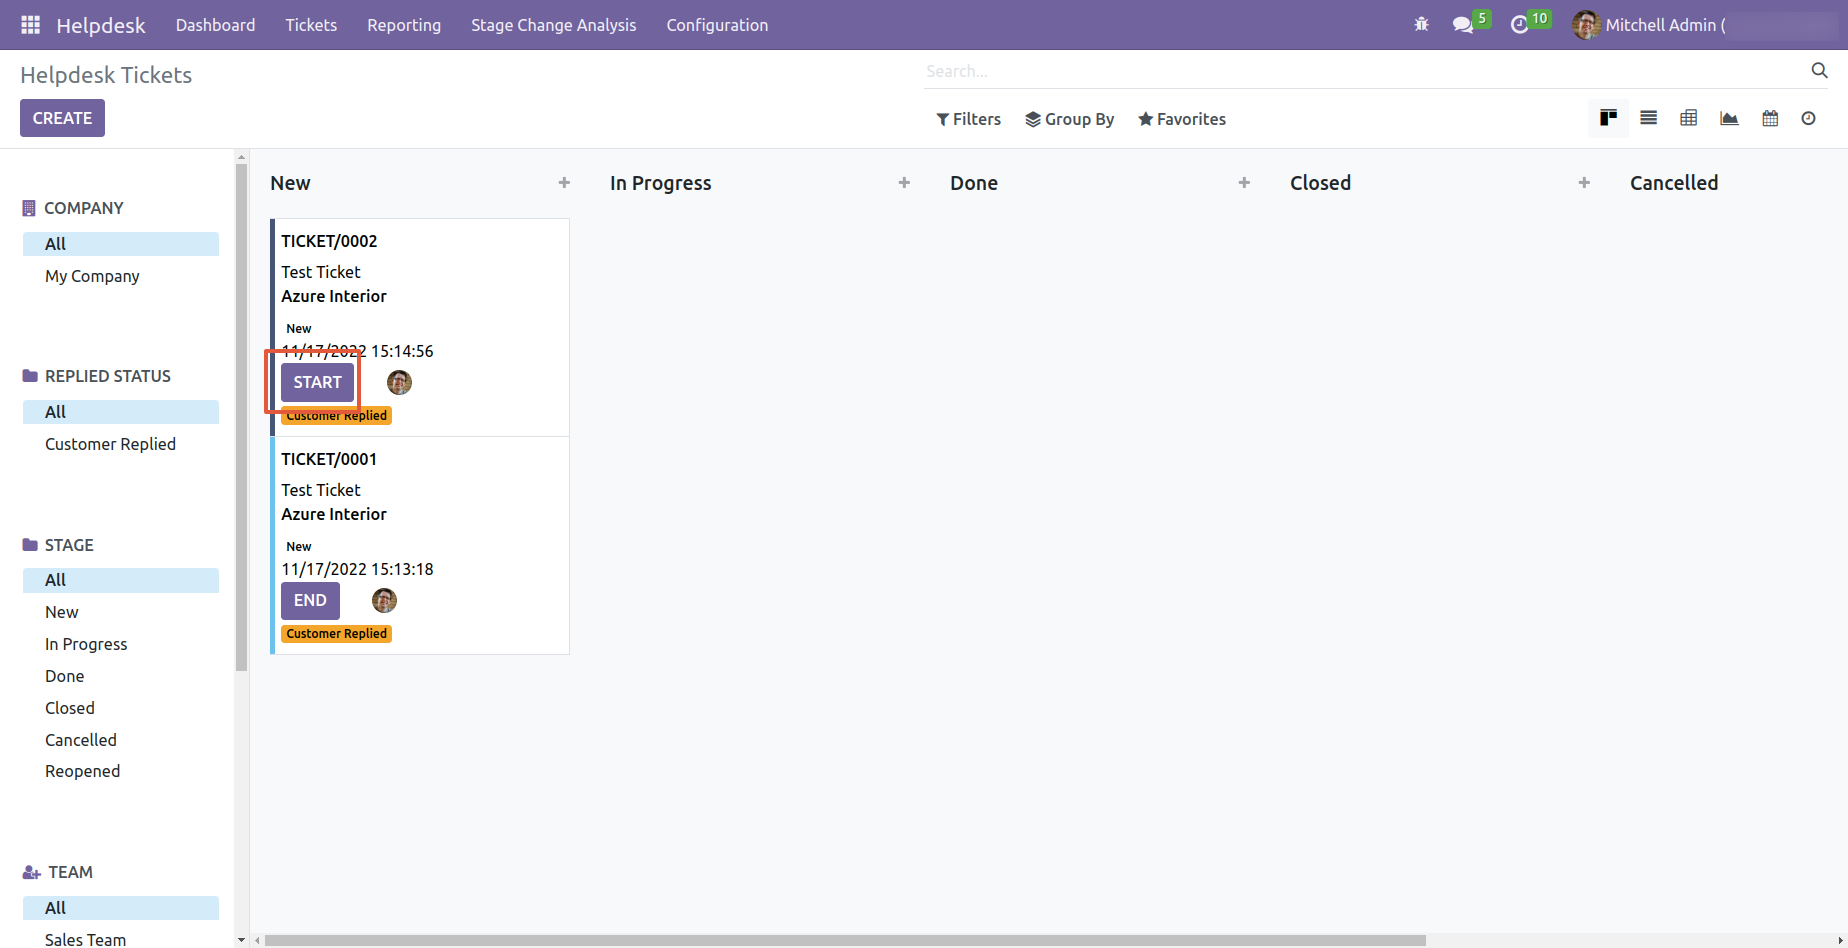Click assignee avatar on TICKET/0001
The width and height of the screenshot is (1848, 948).
384,600
